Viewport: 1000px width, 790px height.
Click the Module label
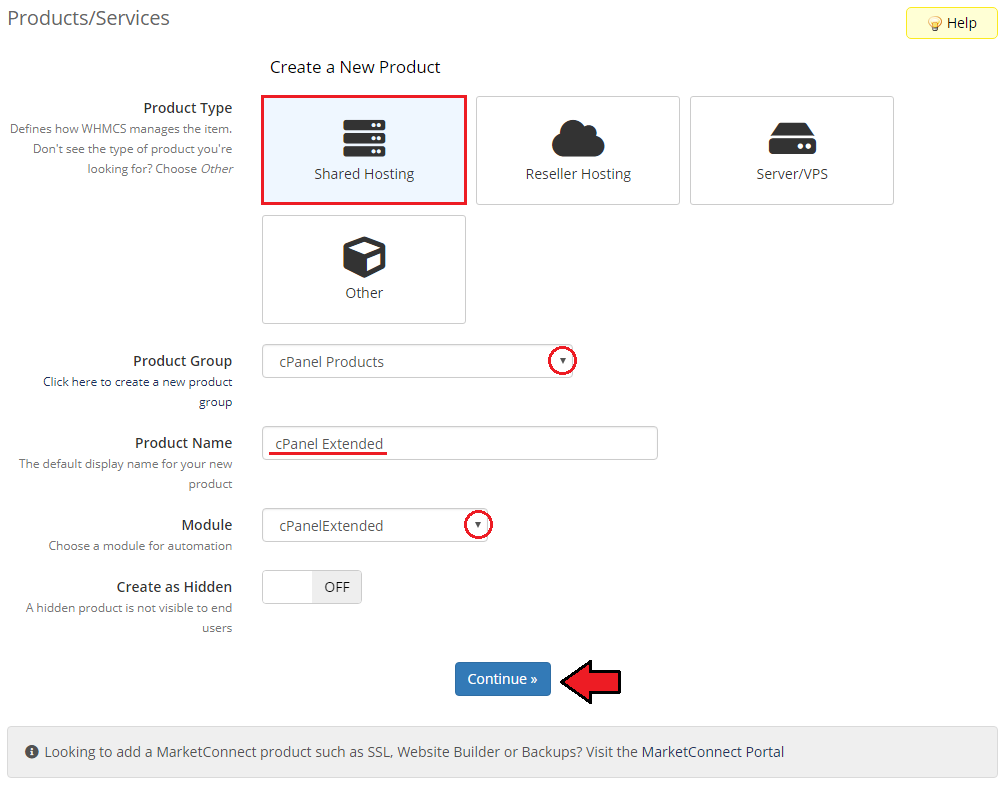point(207,525)
